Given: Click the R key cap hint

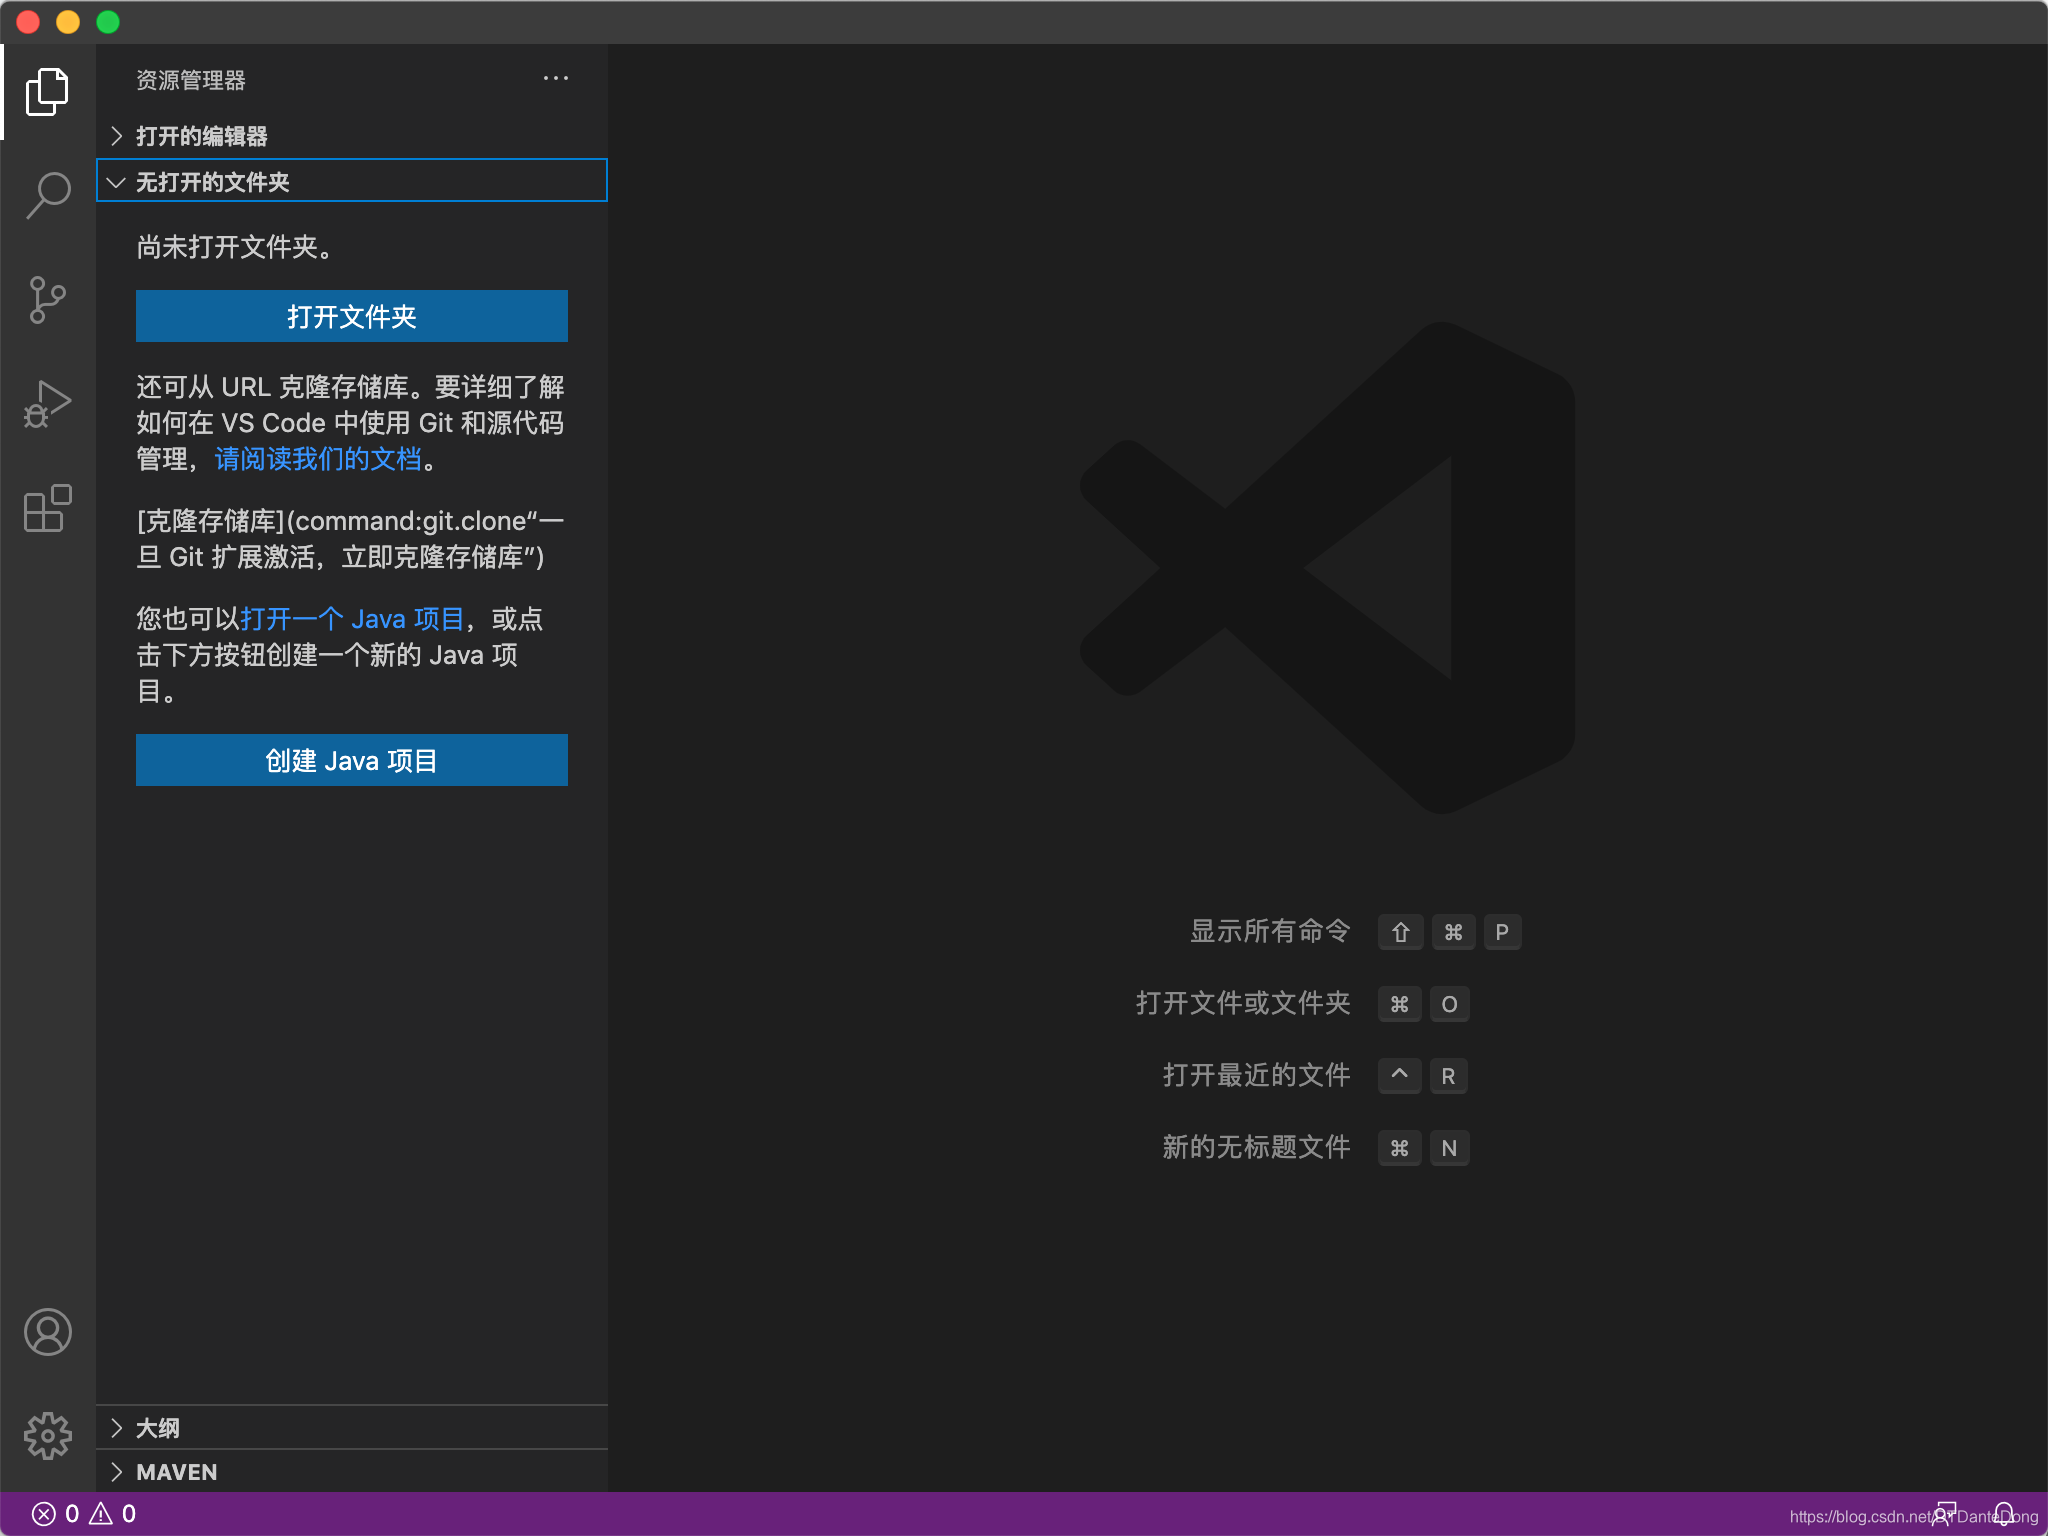Looking at the screenshot, I should pos(1448,1076).
